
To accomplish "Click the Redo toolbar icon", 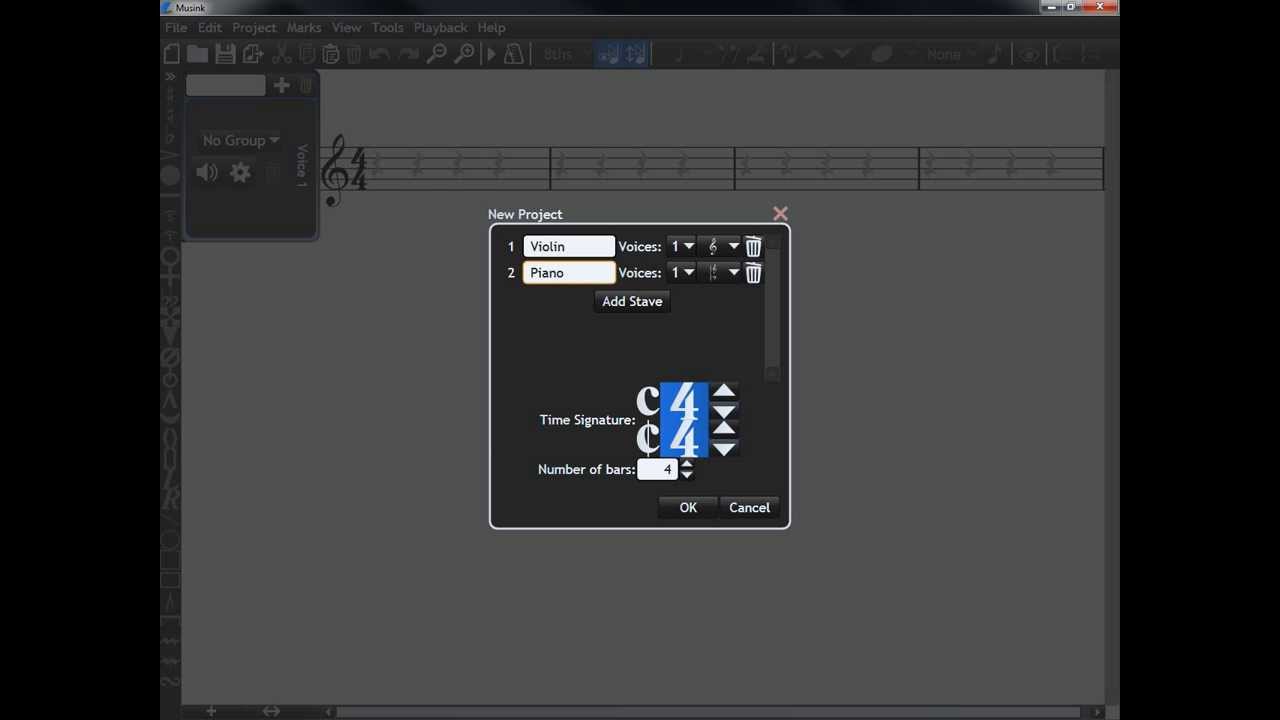I will click(x=408, y=55).
